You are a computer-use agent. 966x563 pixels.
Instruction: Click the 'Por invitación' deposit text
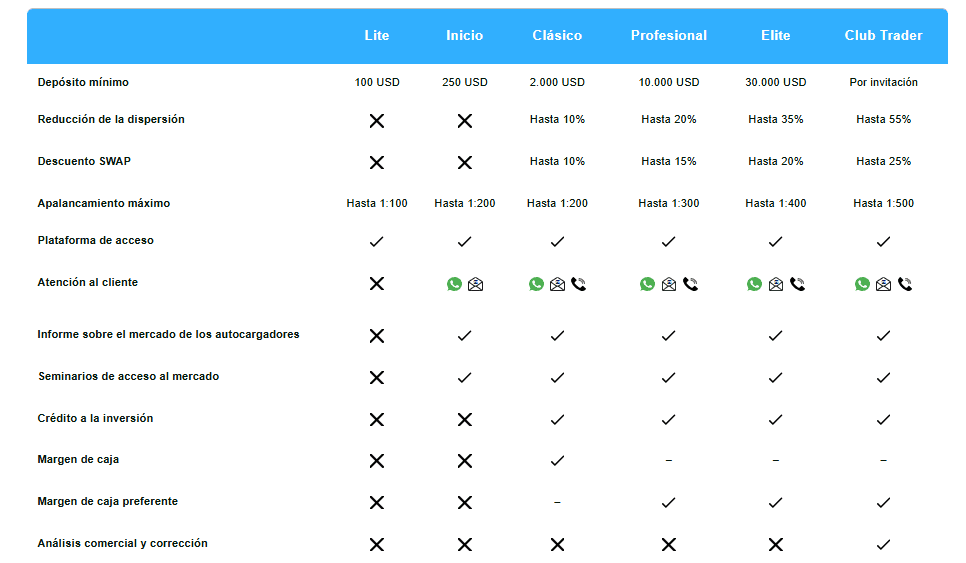click(883, 82)
